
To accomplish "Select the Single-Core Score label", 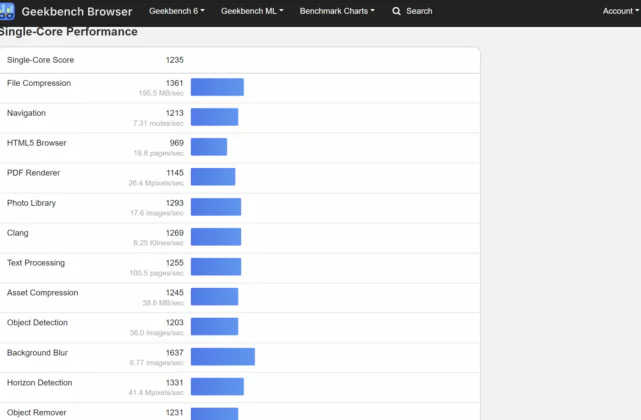I will click(x=40, y=60).
